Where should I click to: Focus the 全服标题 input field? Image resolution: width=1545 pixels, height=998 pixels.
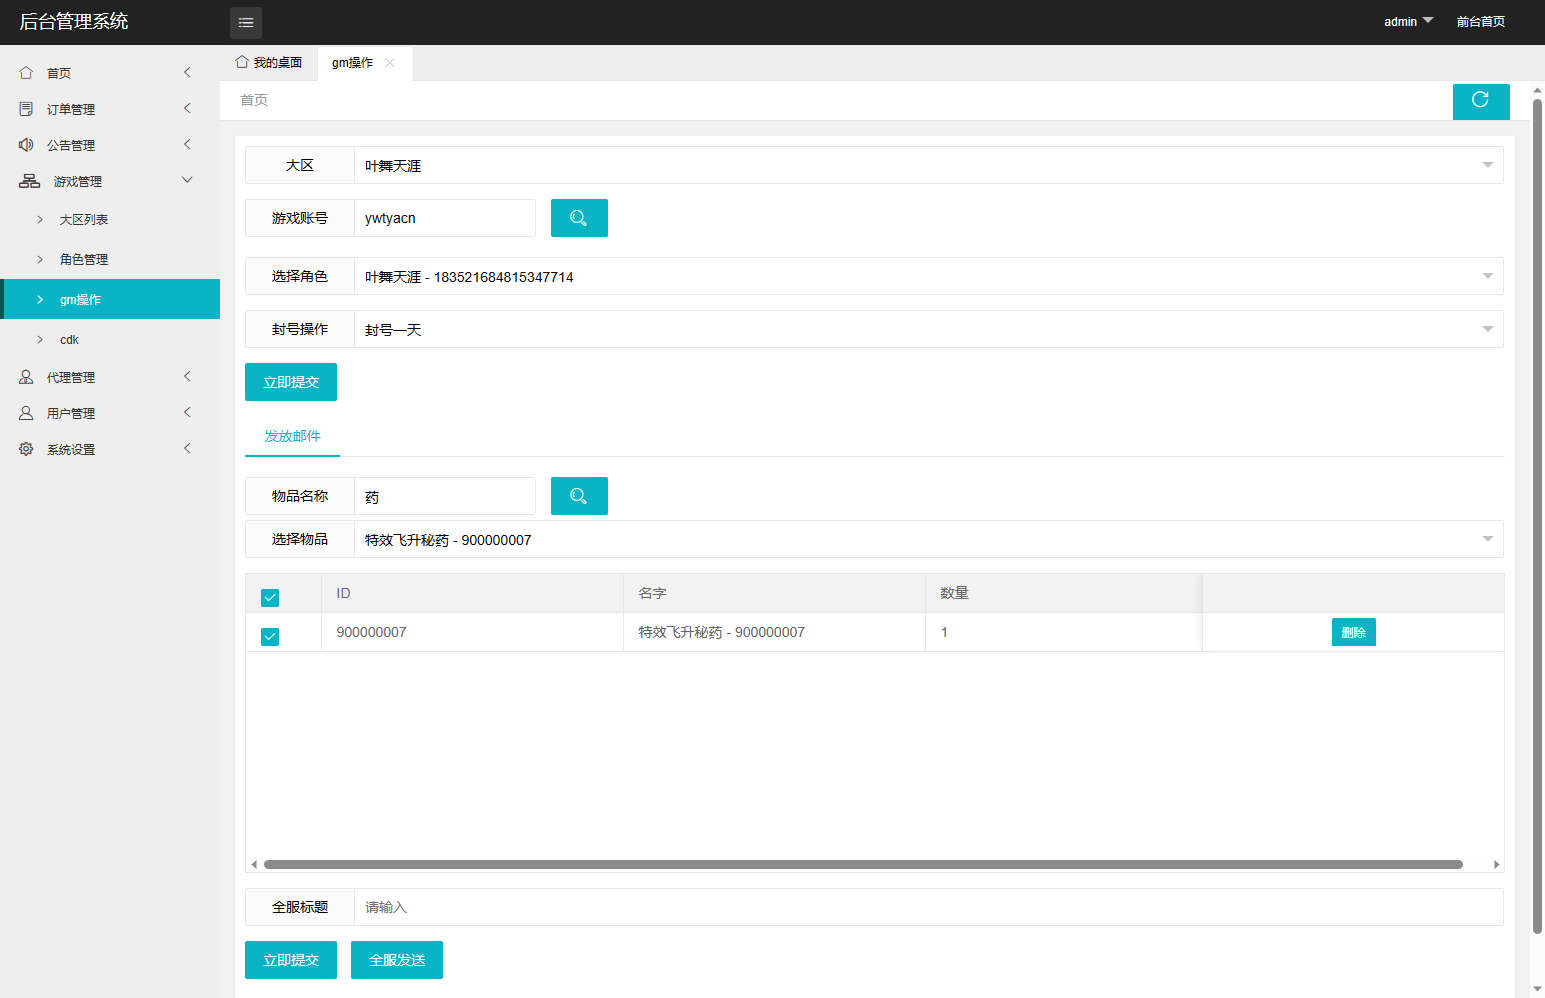point(928,907)
